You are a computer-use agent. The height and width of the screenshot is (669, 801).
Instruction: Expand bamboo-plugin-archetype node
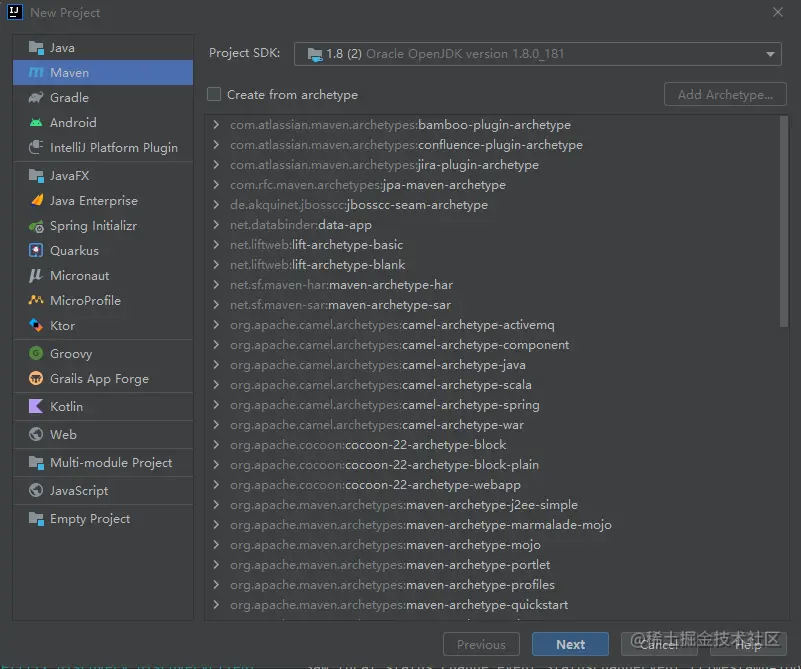coord(216,125)
